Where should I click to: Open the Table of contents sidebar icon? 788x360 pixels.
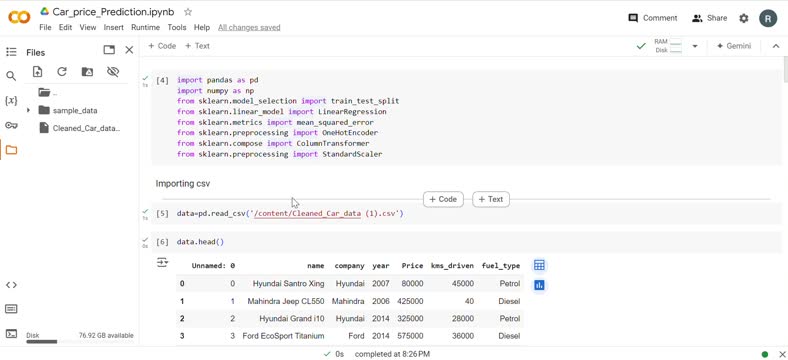coord(11,52)
